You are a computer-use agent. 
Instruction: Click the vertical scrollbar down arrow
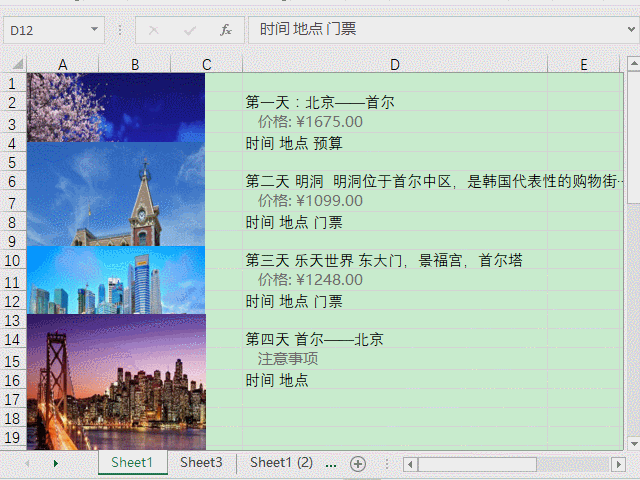(633, 443)
